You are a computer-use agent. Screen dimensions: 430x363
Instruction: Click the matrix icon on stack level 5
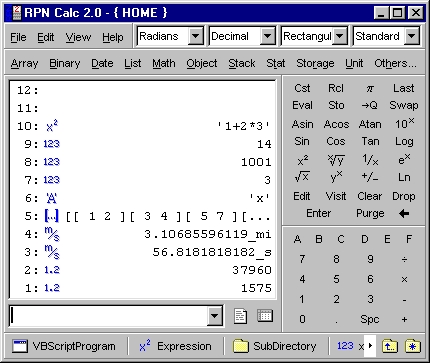coord(52,216)
